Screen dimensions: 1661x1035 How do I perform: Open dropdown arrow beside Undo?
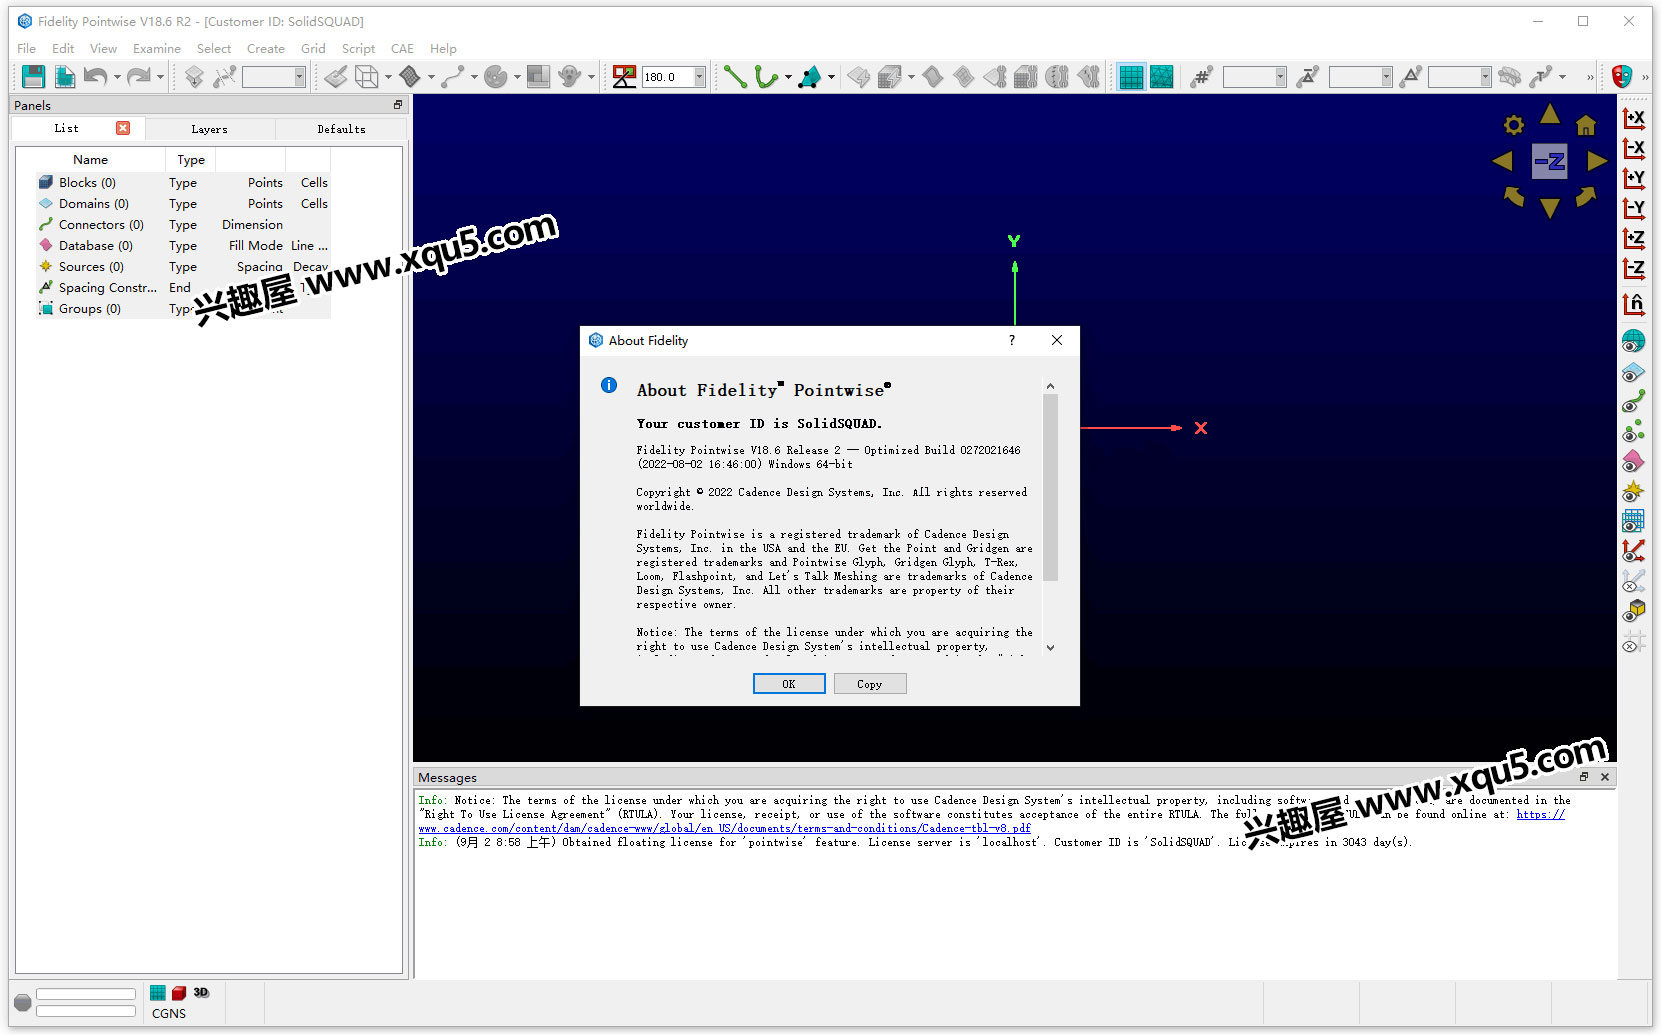click(x=117, y=77)
